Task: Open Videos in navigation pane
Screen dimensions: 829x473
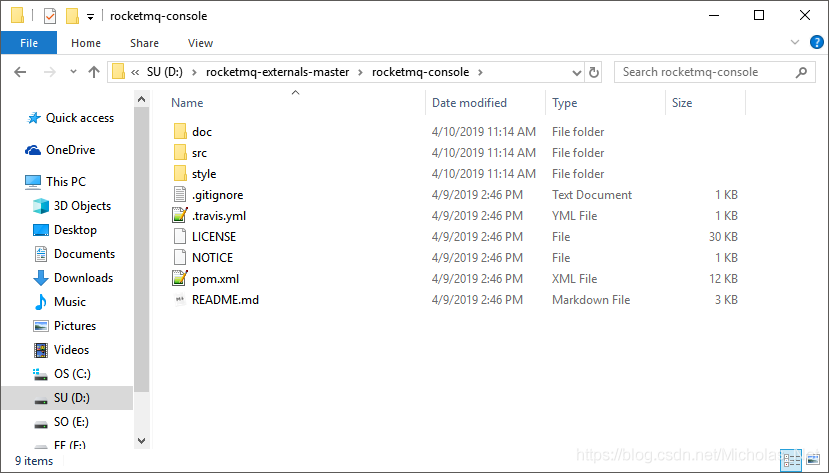Action: pos(71,350)
